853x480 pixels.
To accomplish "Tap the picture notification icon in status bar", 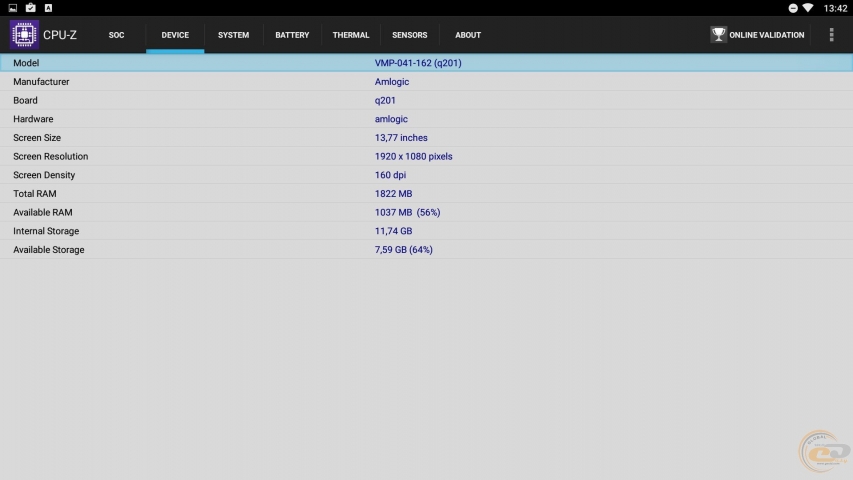I will click(13, 8).
